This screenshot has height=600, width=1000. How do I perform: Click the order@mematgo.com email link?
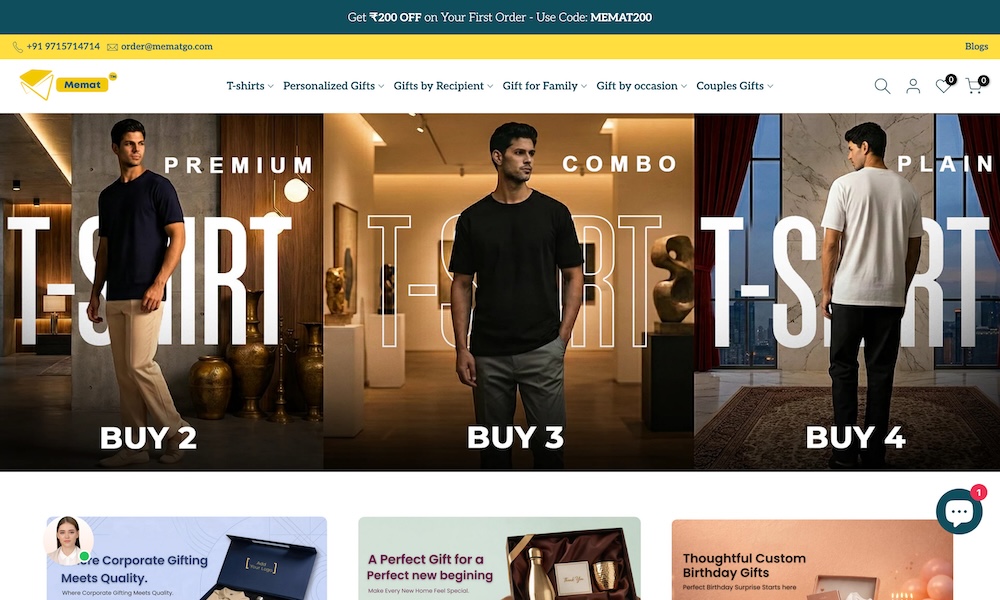click(166, 47)
